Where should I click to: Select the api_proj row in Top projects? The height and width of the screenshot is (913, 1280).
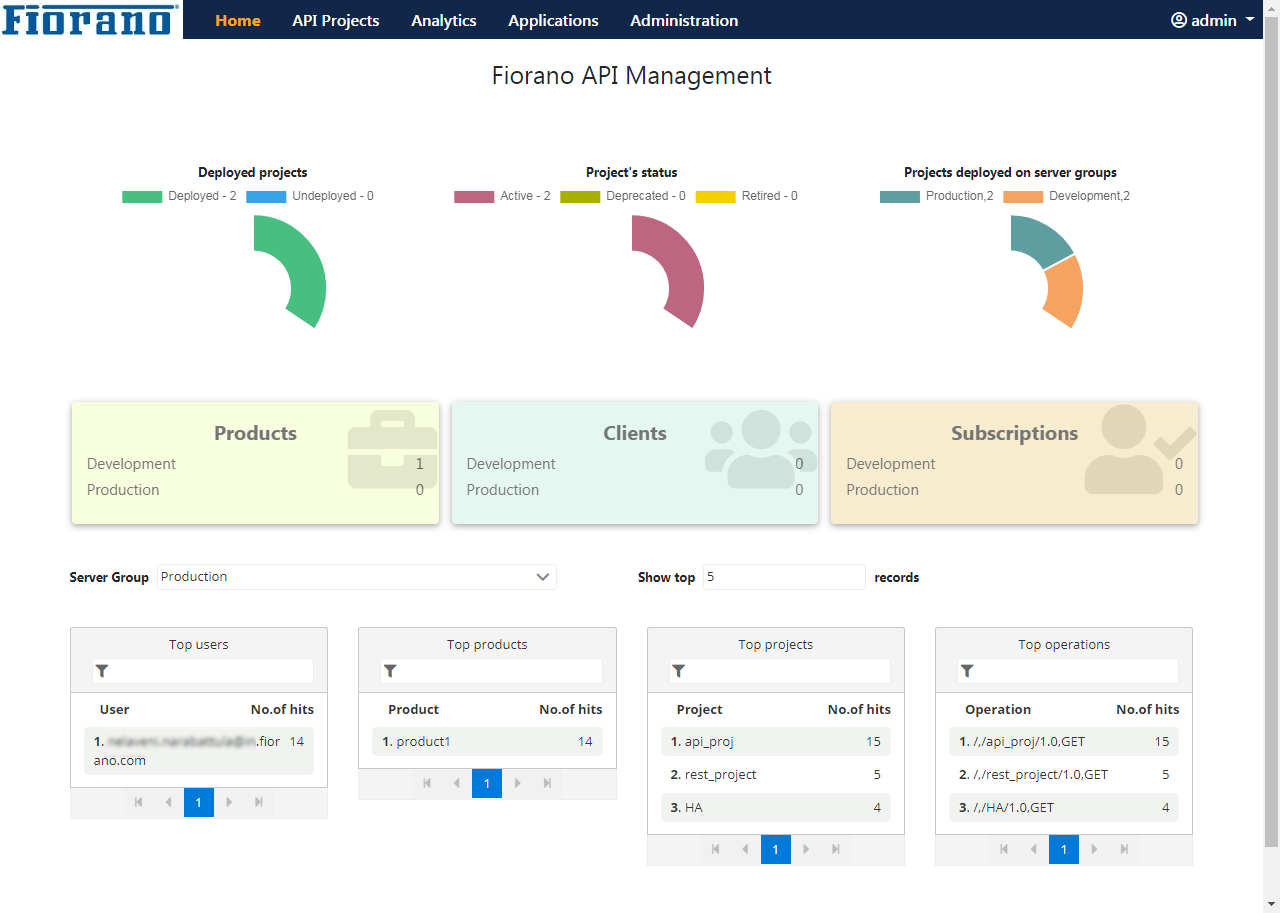click(776, 742)
